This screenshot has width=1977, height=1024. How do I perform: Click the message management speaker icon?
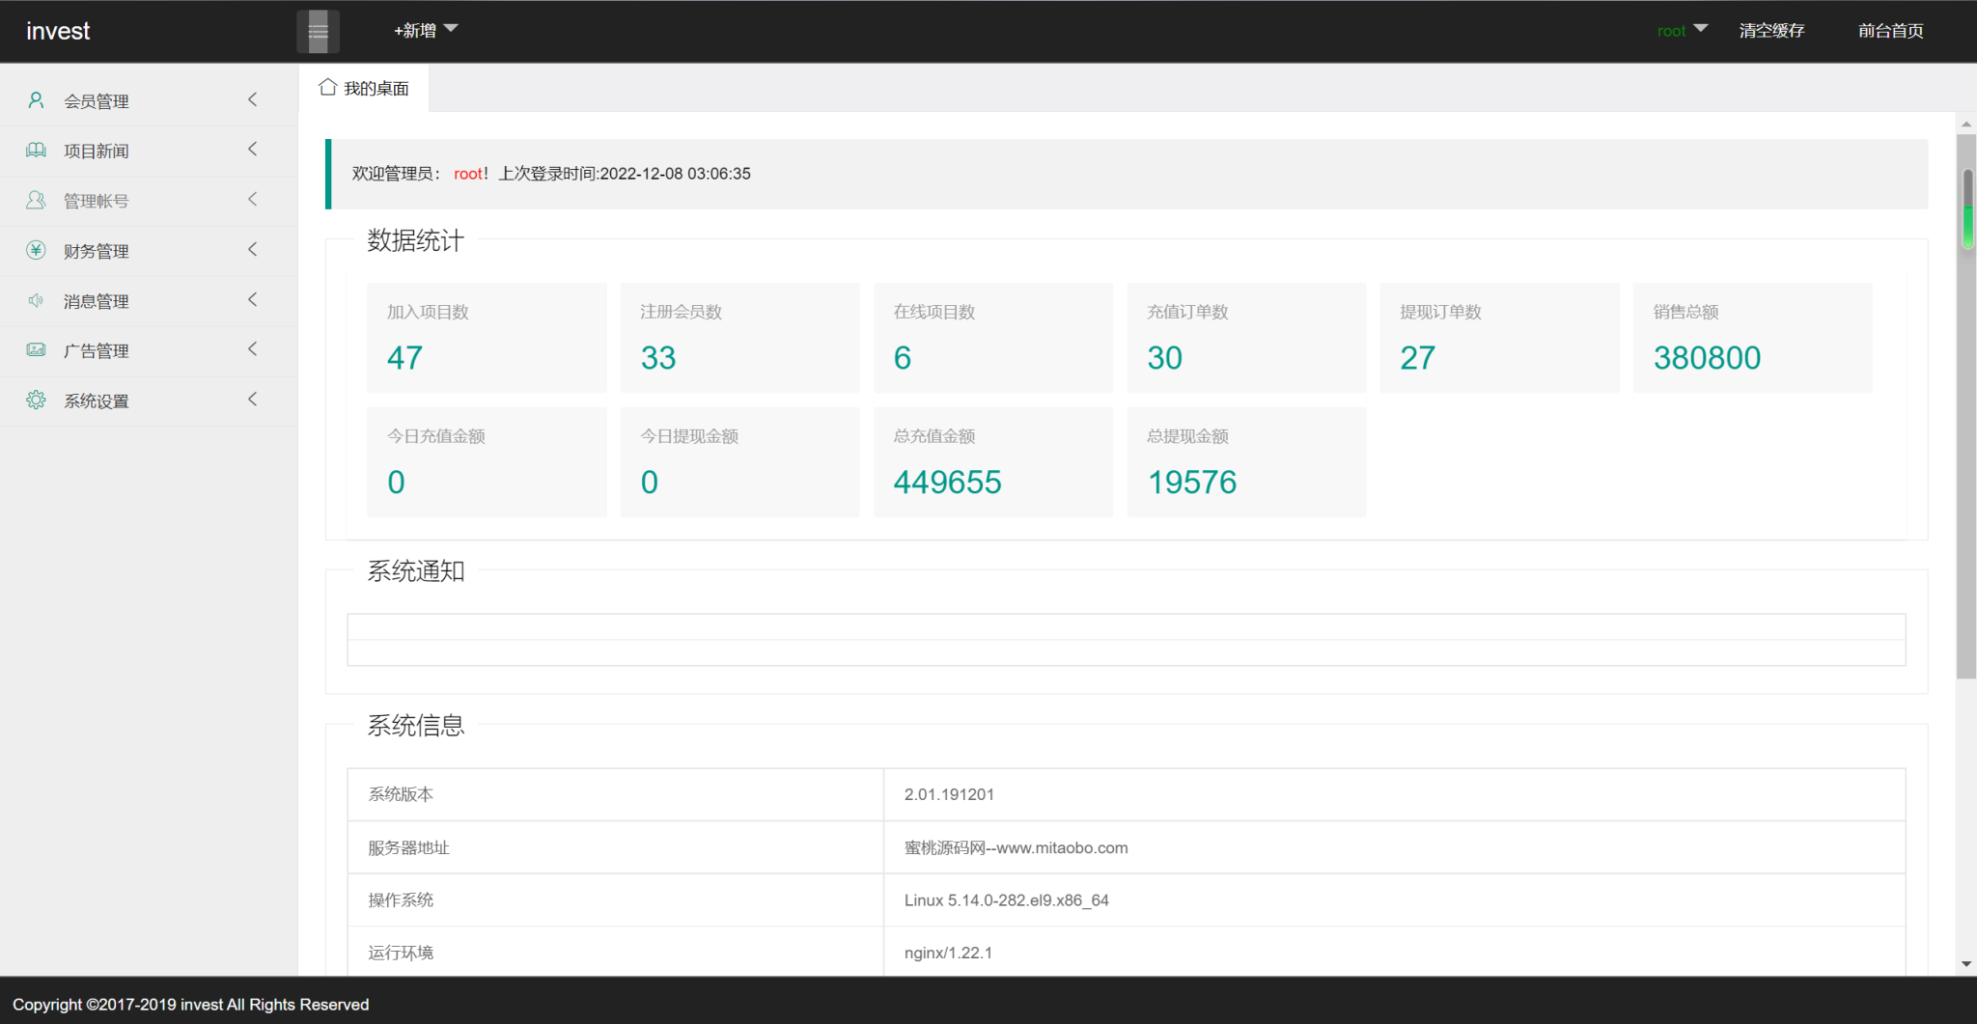coord(36,300)
